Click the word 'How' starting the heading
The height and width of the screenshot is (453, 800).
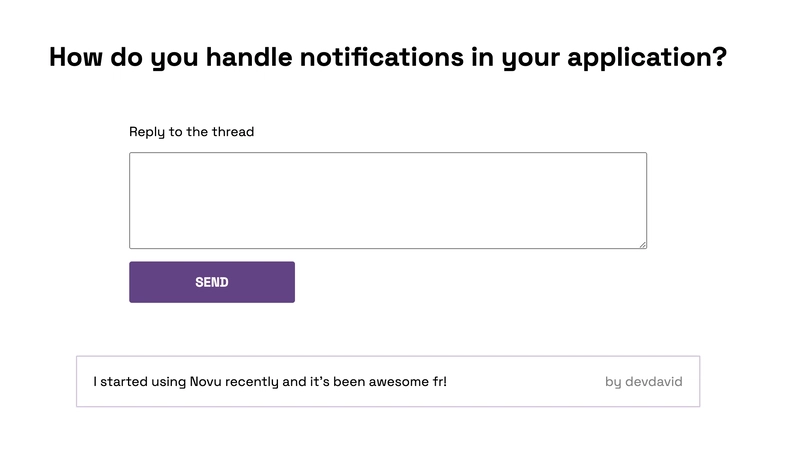coord(76,57)
